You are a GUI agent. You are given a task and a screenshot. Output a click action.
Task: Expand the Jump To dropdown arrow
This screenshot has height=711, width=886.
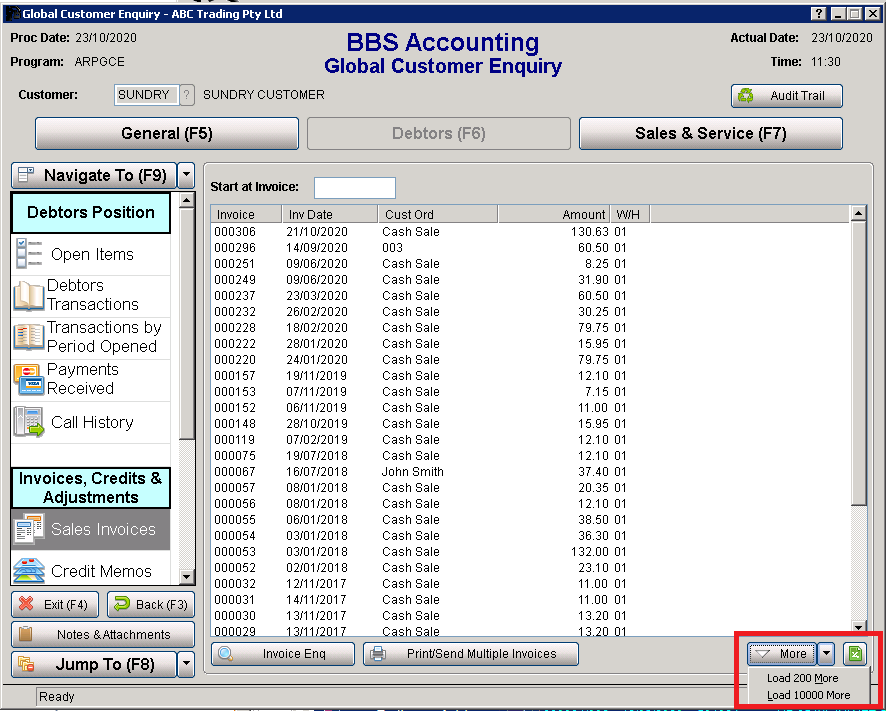pyautogui.click(x=186, y=664)
